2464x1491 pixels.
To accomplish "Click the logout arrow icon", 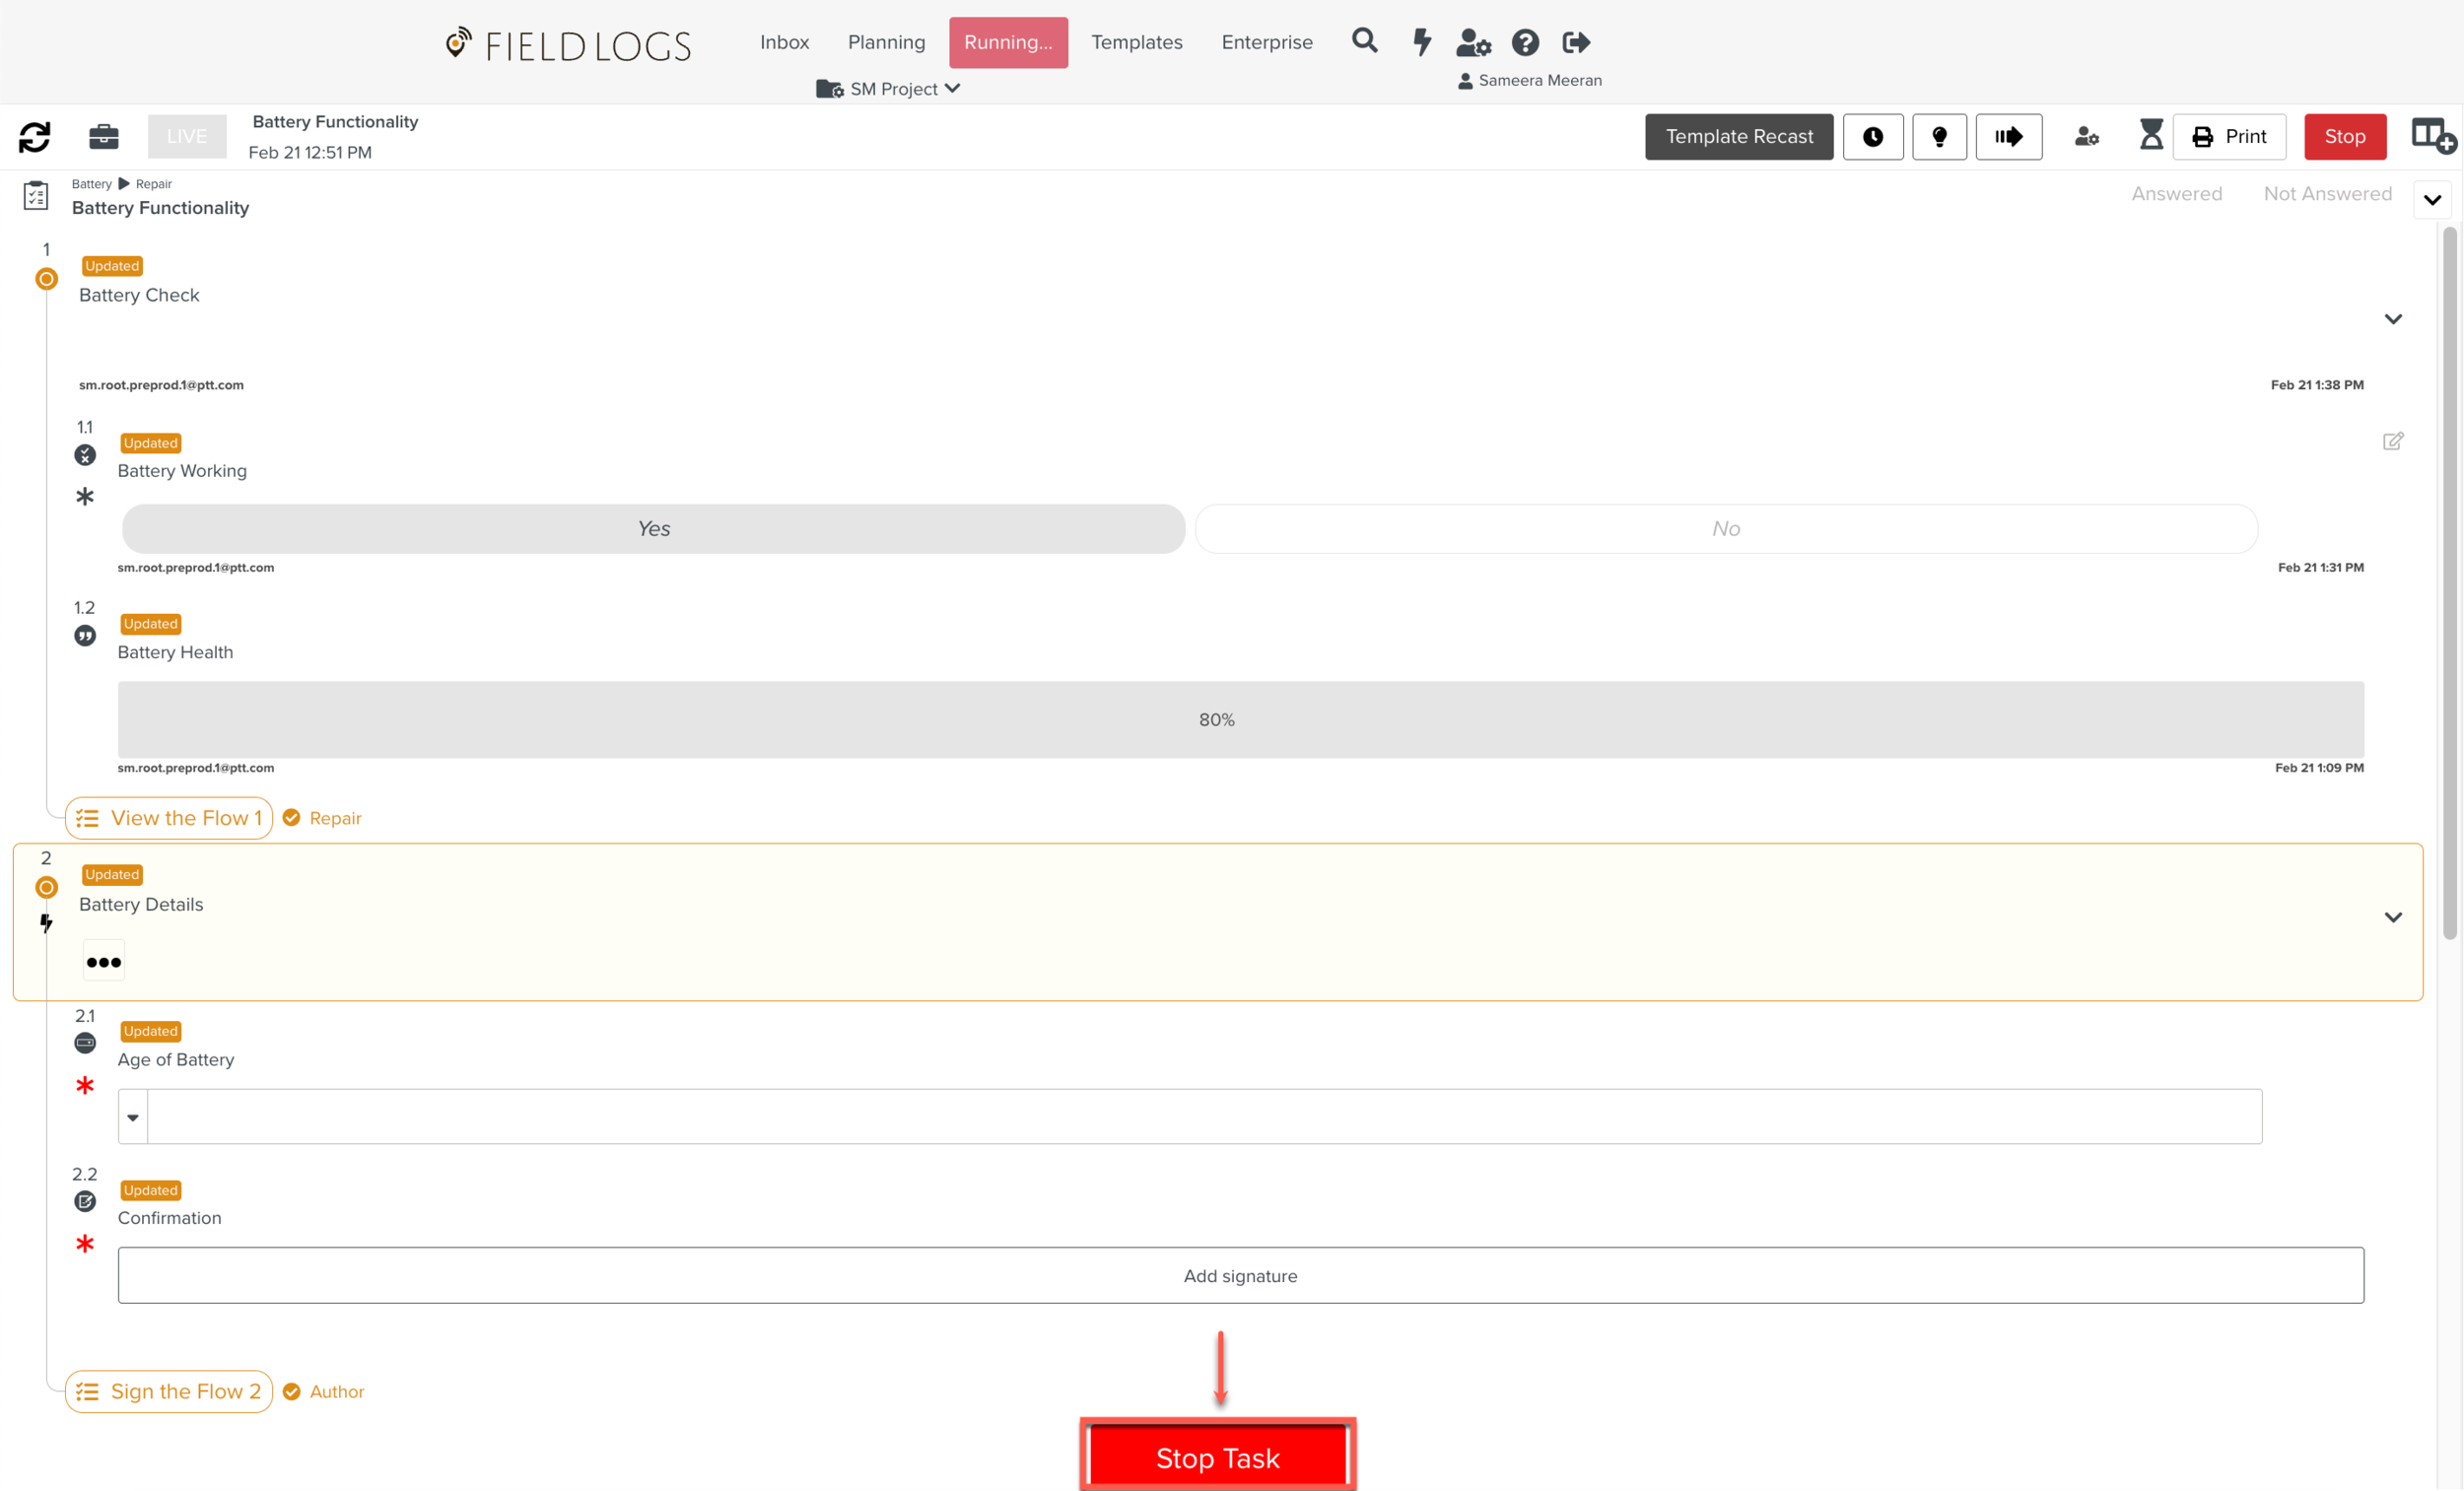I will (x=1576, y=42).
